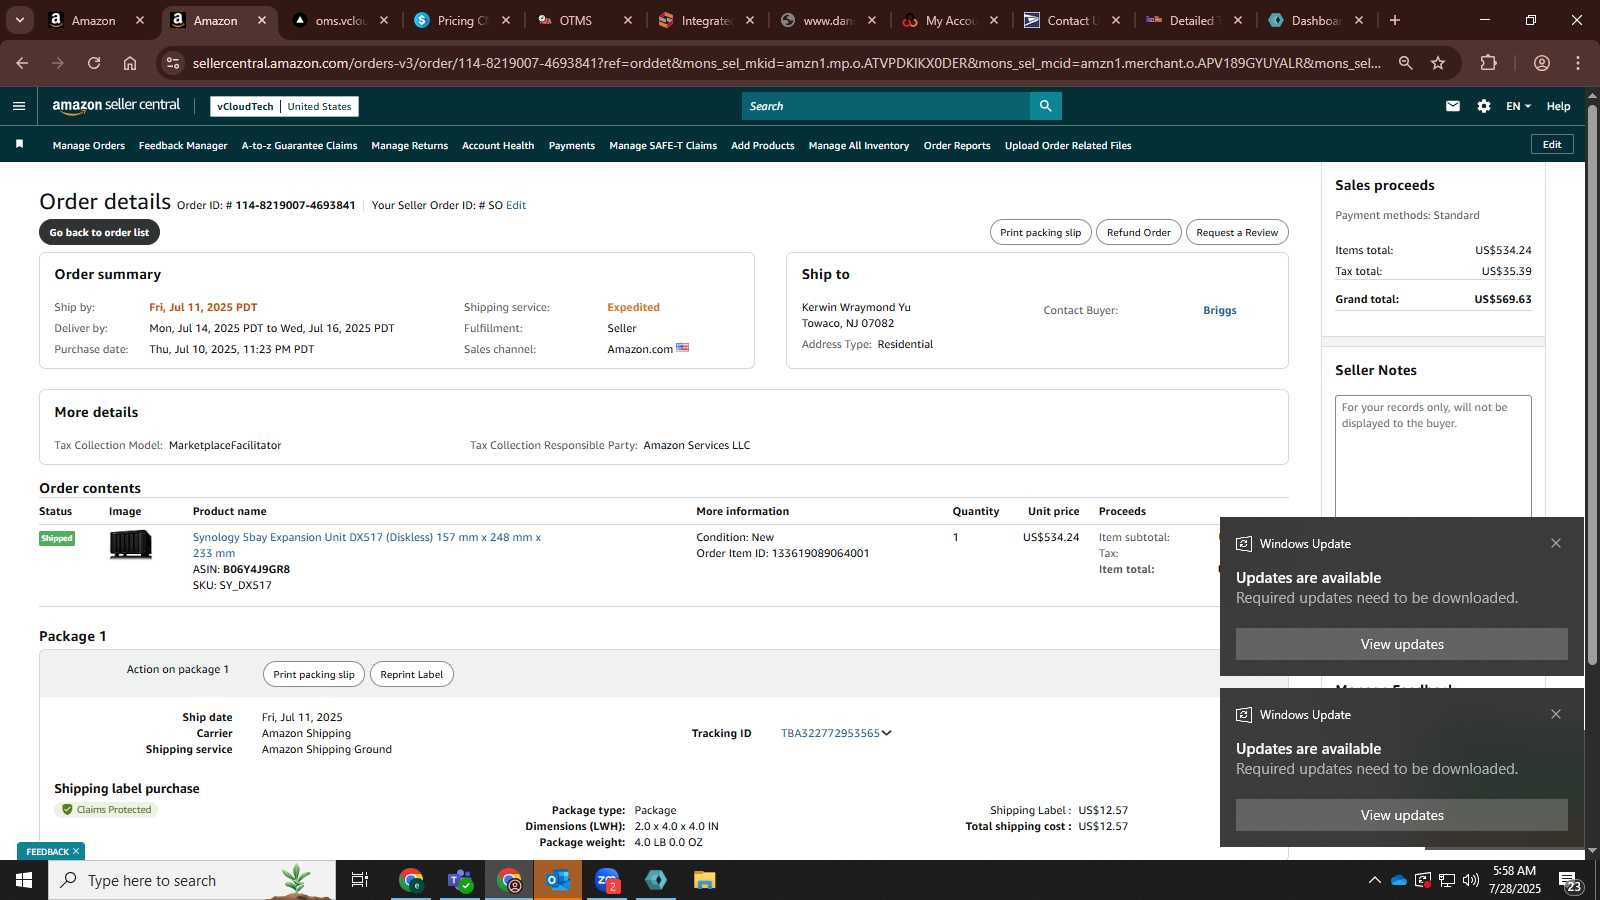Edit the Seller Order ID
This screenshot has width=1600, height=900.
point(516,205)
